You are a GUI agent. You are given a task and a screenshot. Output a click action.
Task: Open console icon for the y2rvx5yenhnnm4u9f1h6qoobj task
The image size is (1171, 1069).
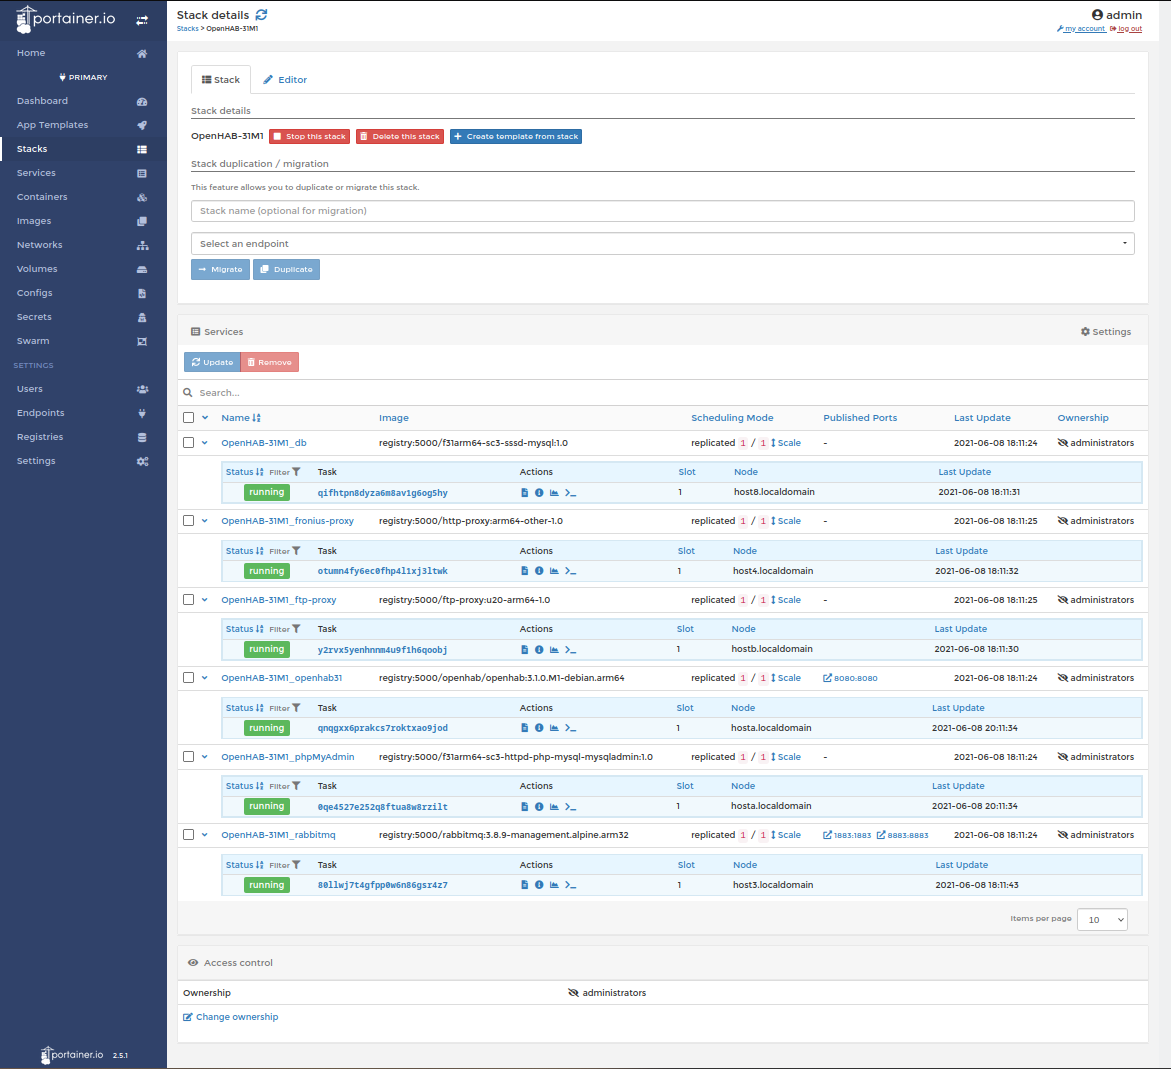click(x=571, y=650)
